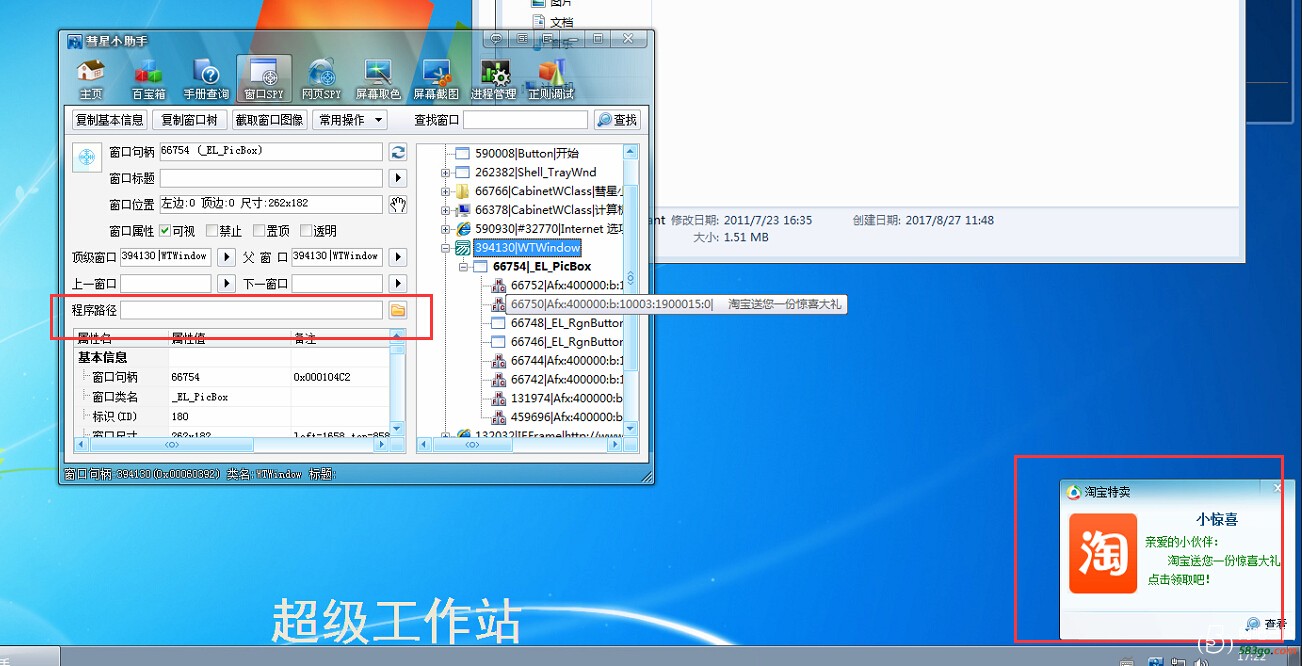
Task: Open the 百宝箱 toolbox
Action: (148, 79)
